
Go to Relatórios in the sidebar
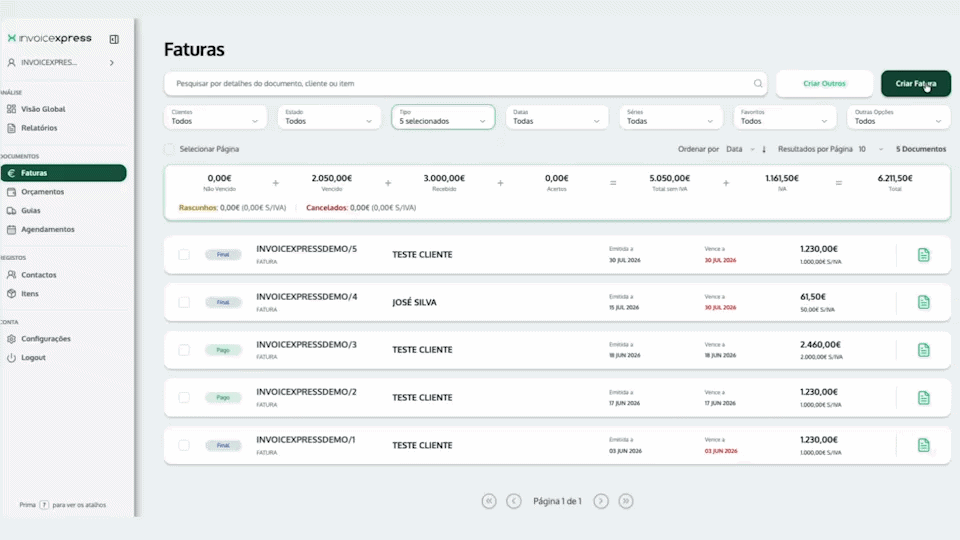39,128
